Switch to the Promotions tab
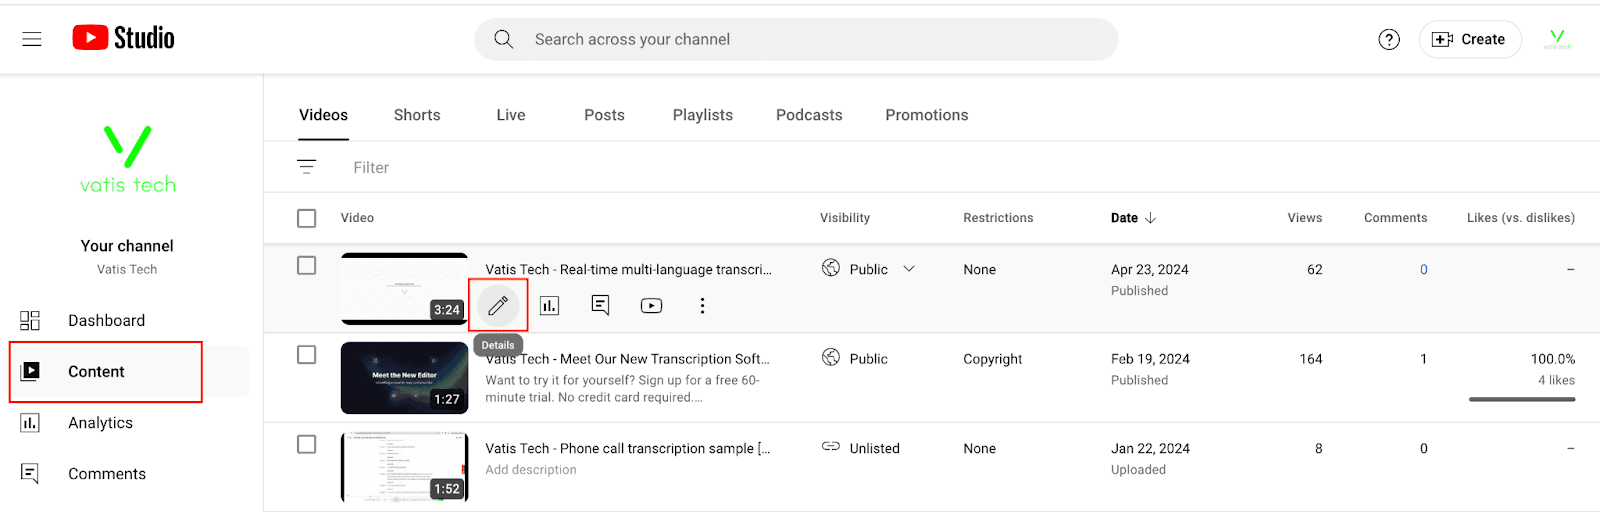1600x512 pixels. pyautogui.click(x=927, y=115)
